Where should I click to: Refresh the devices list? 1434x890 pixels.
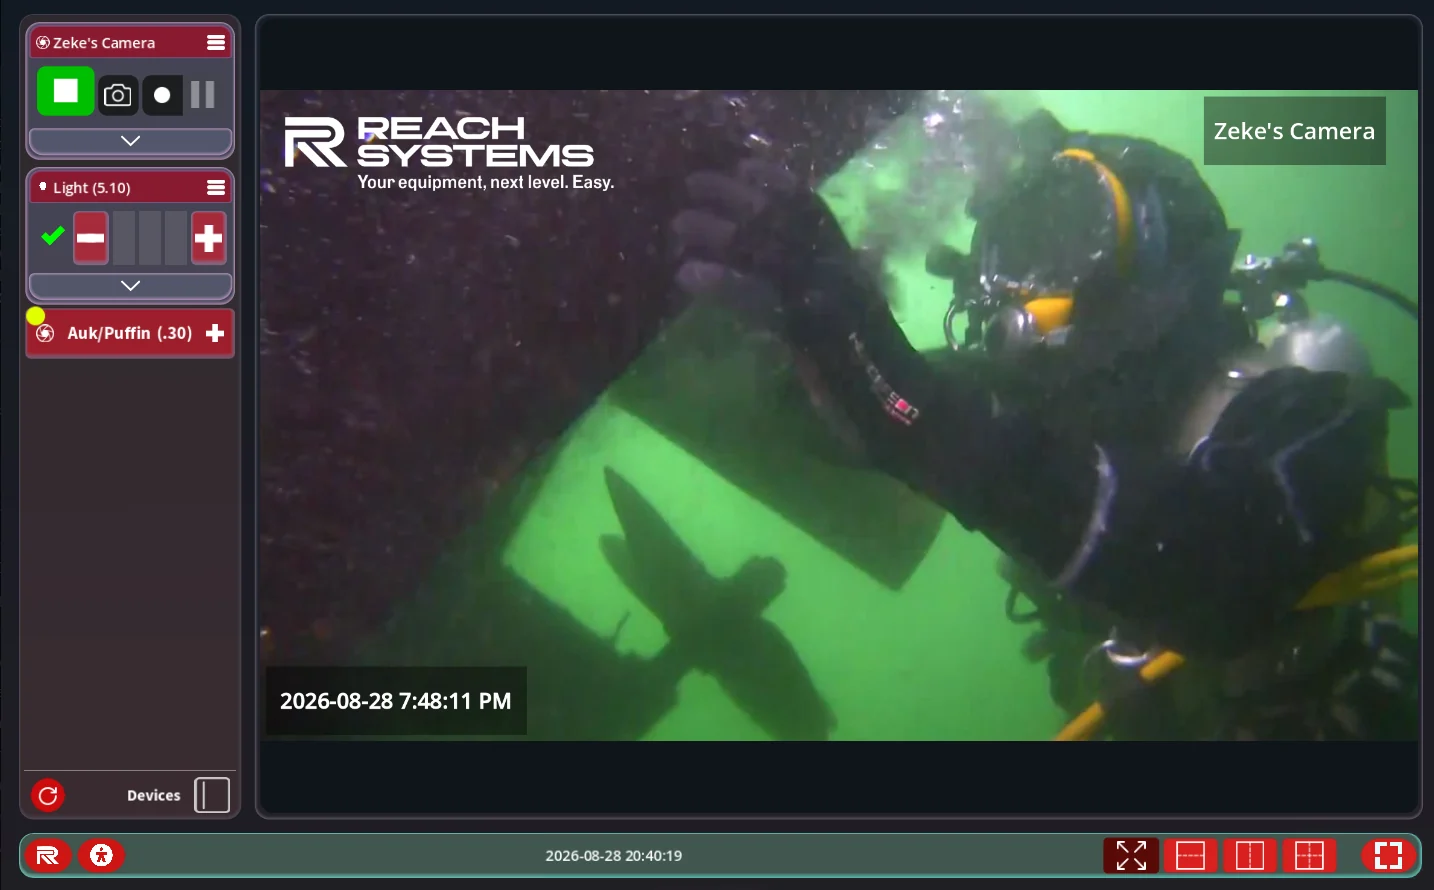click(x=48, y=796)
